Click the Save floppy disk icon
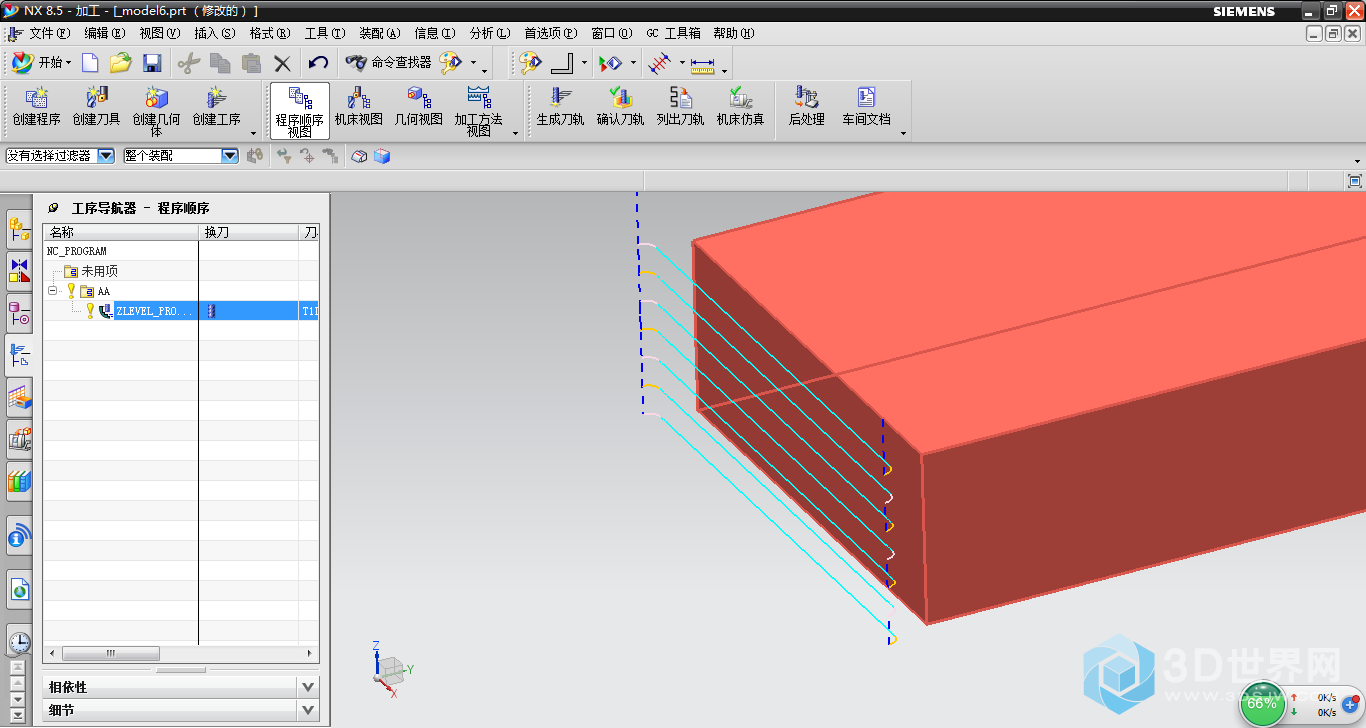1366x728 pixels. [152, 63]
